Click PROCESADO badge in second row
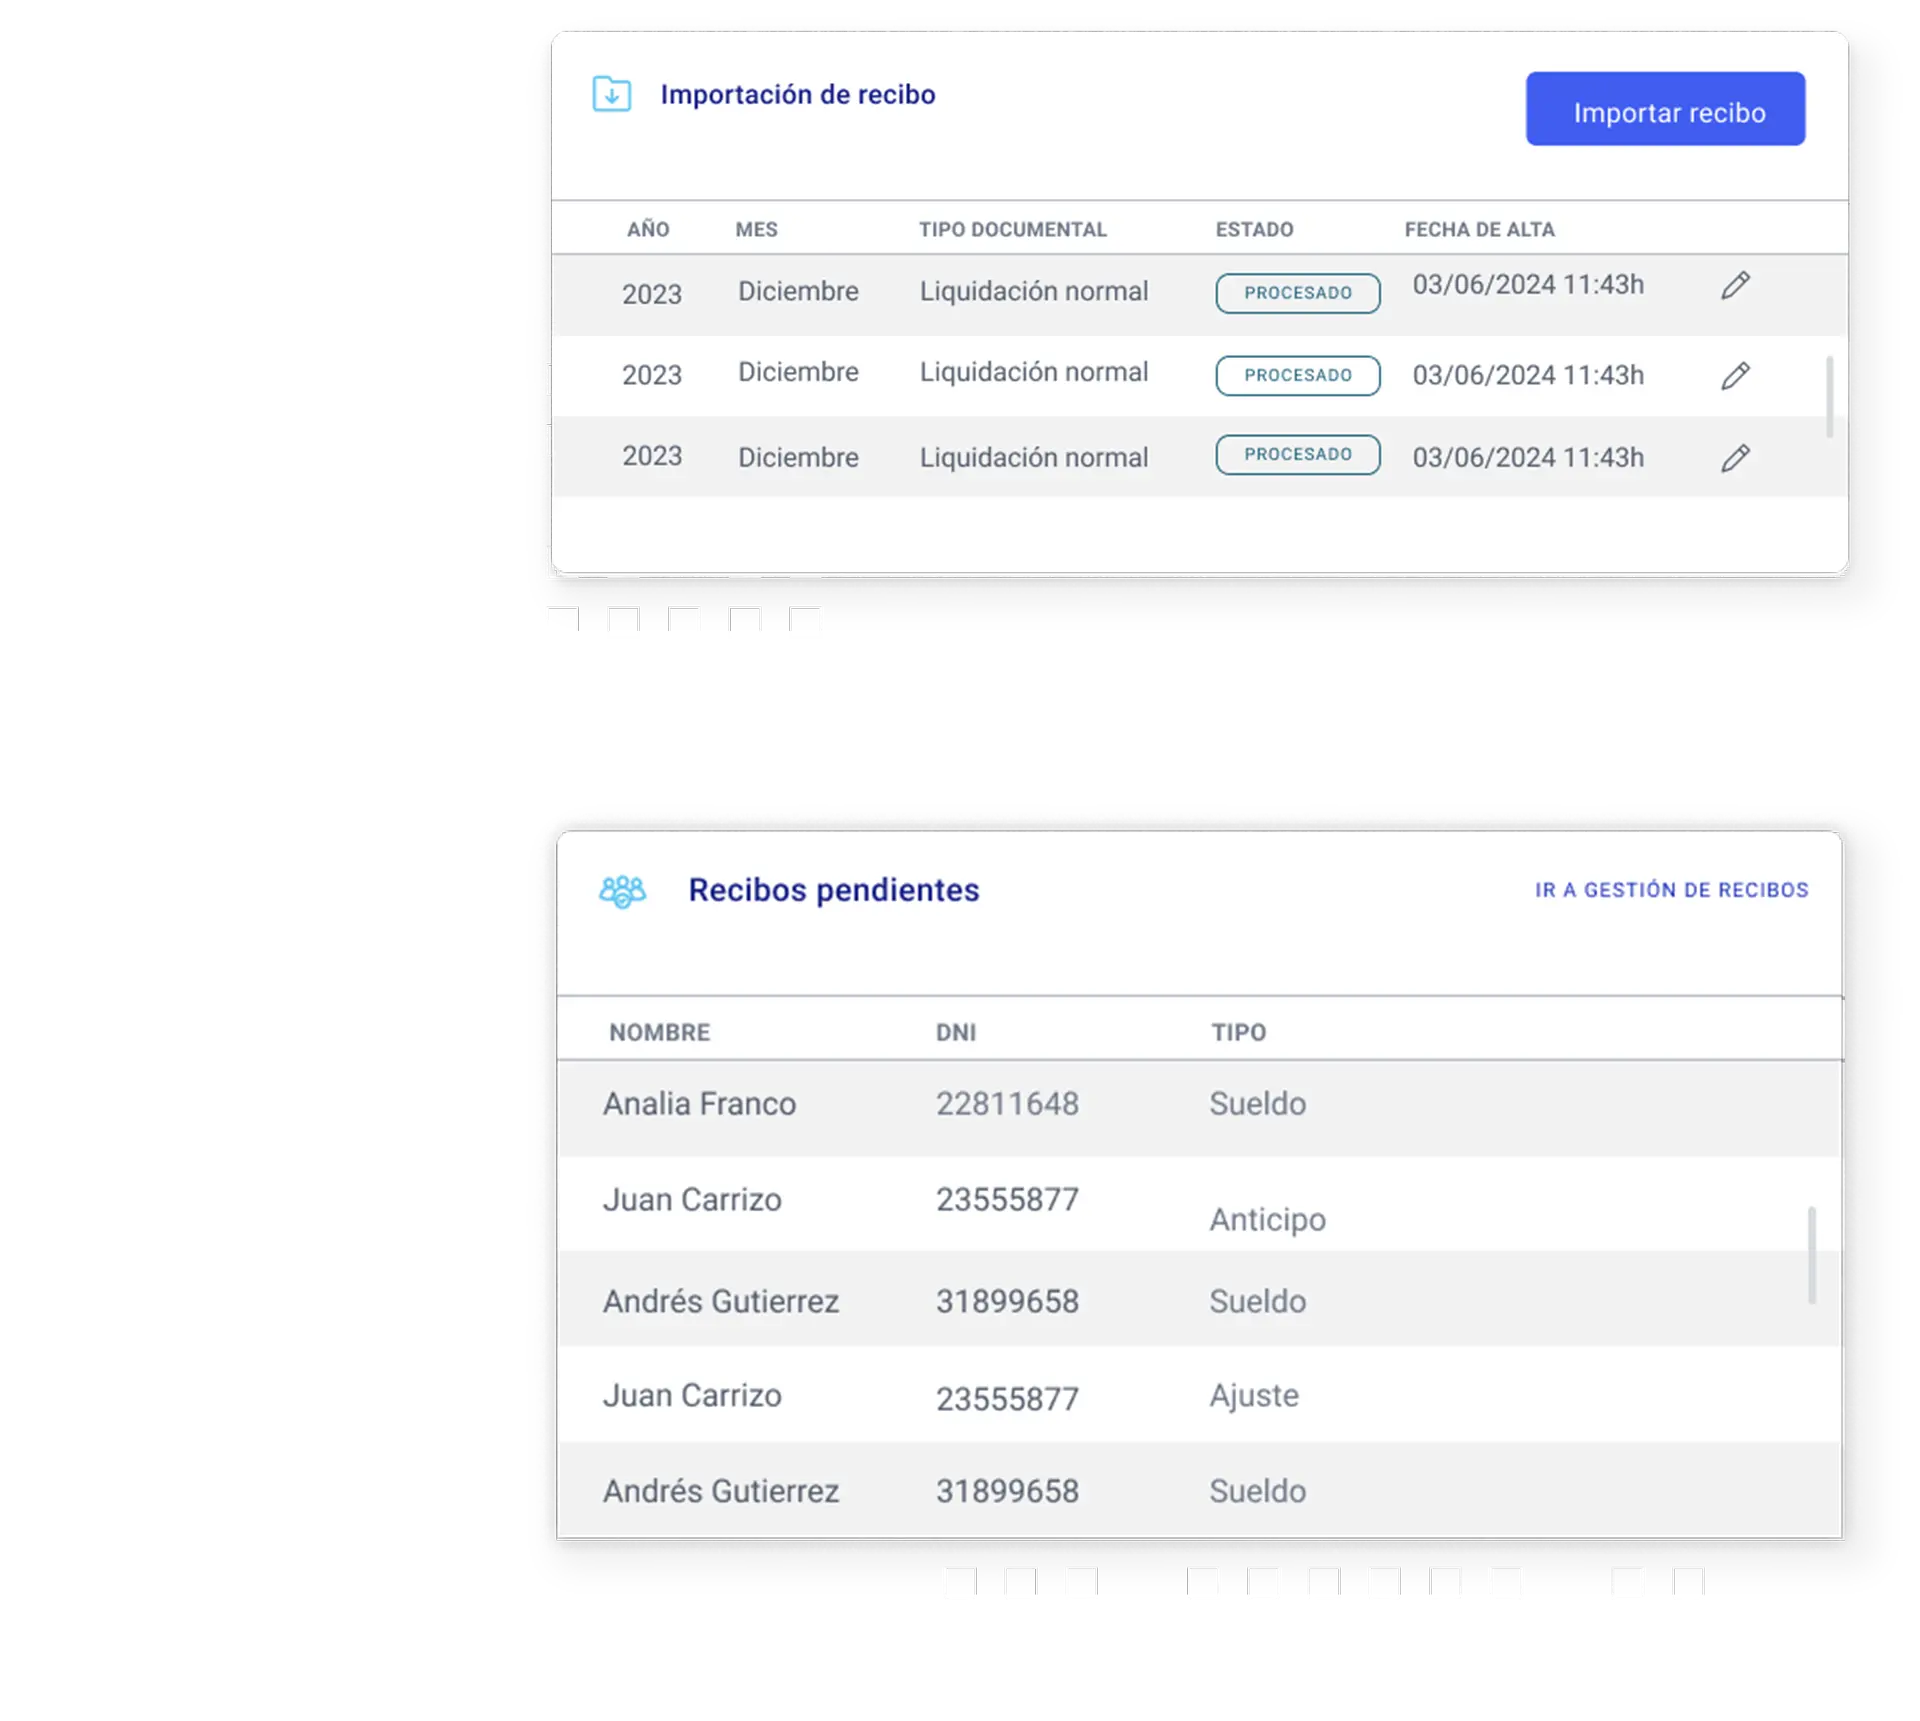The height and width of the screenshot is (1721, 1920). [x=1297, y=375]
